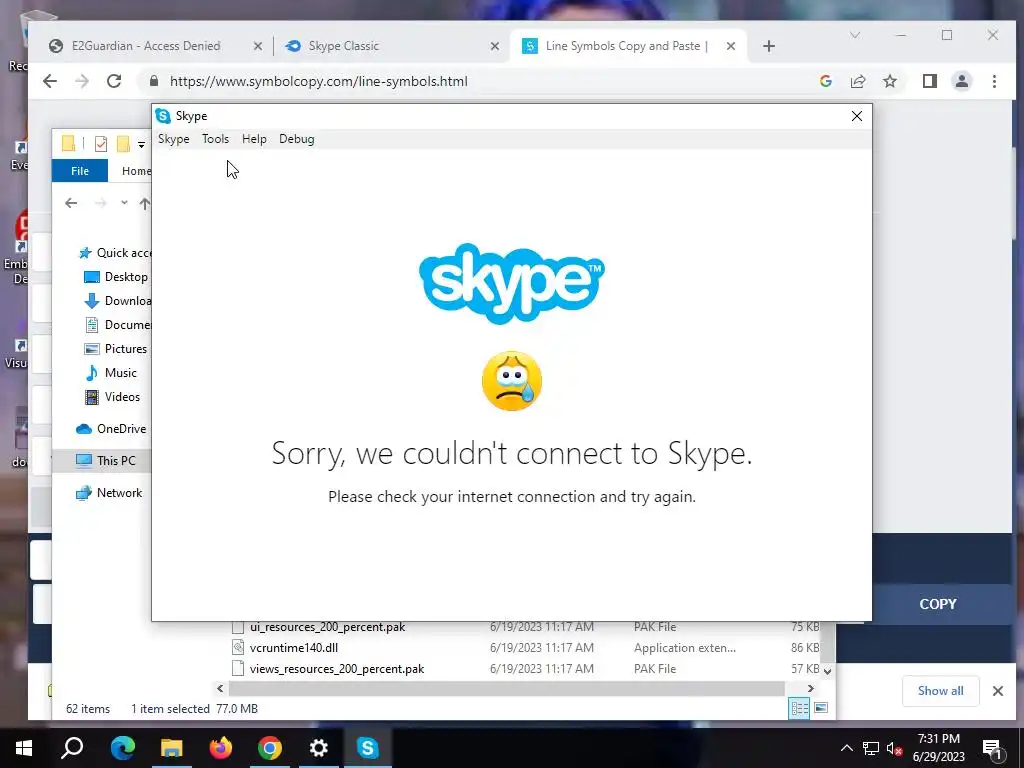The width and height of the screenshot is (1024, 768).
Task: Open Music in the navigation pane
Action: [x=110, y=373]
